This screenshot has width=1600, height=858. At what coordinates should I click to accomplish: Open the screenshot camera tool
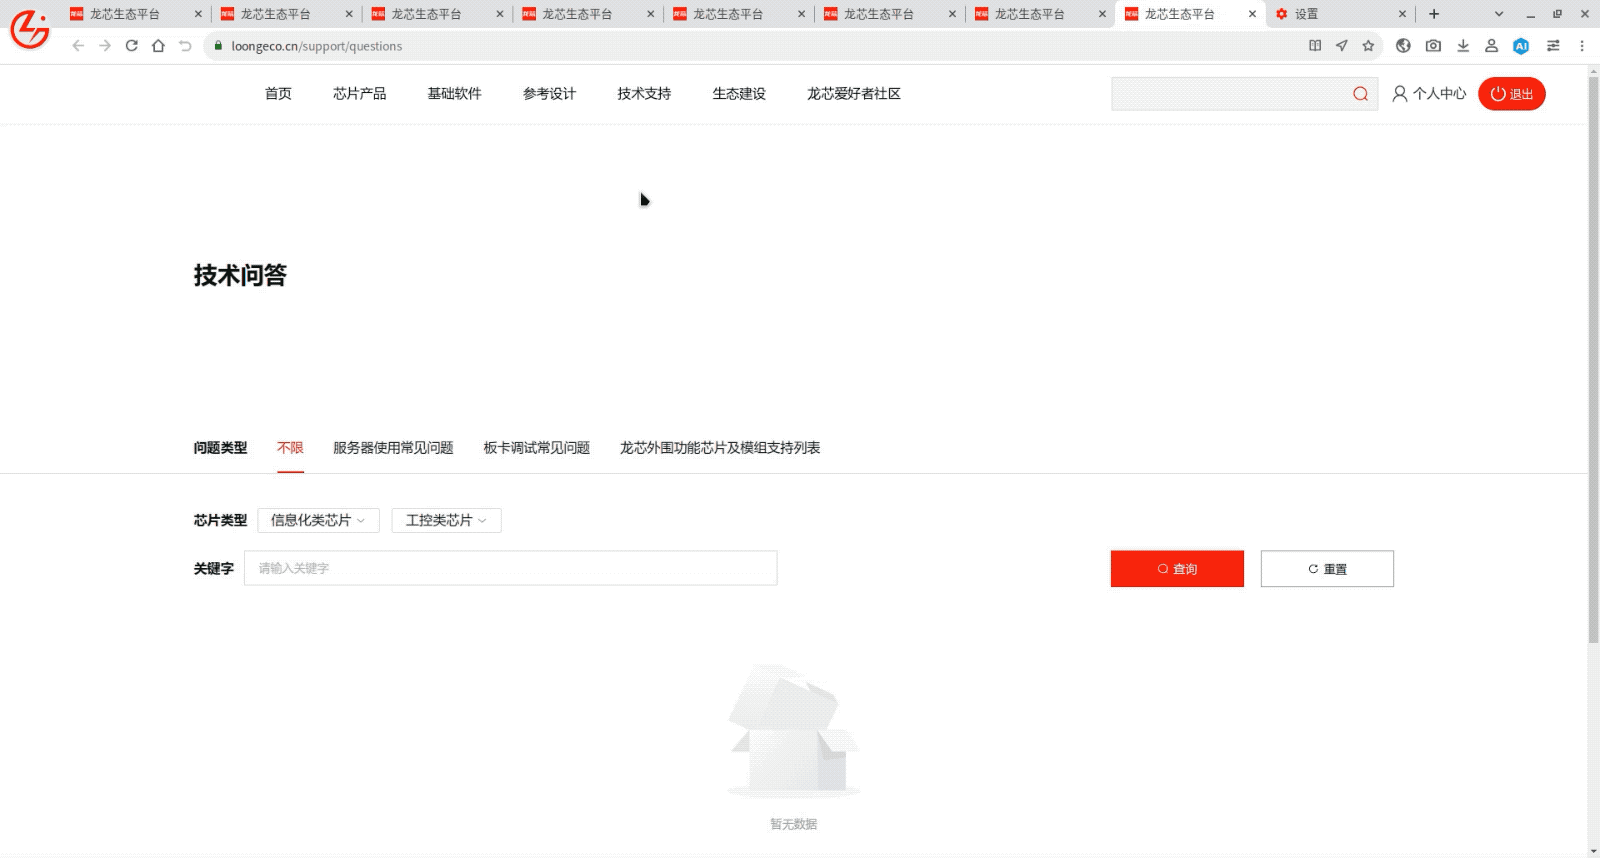coord(1433,46)
